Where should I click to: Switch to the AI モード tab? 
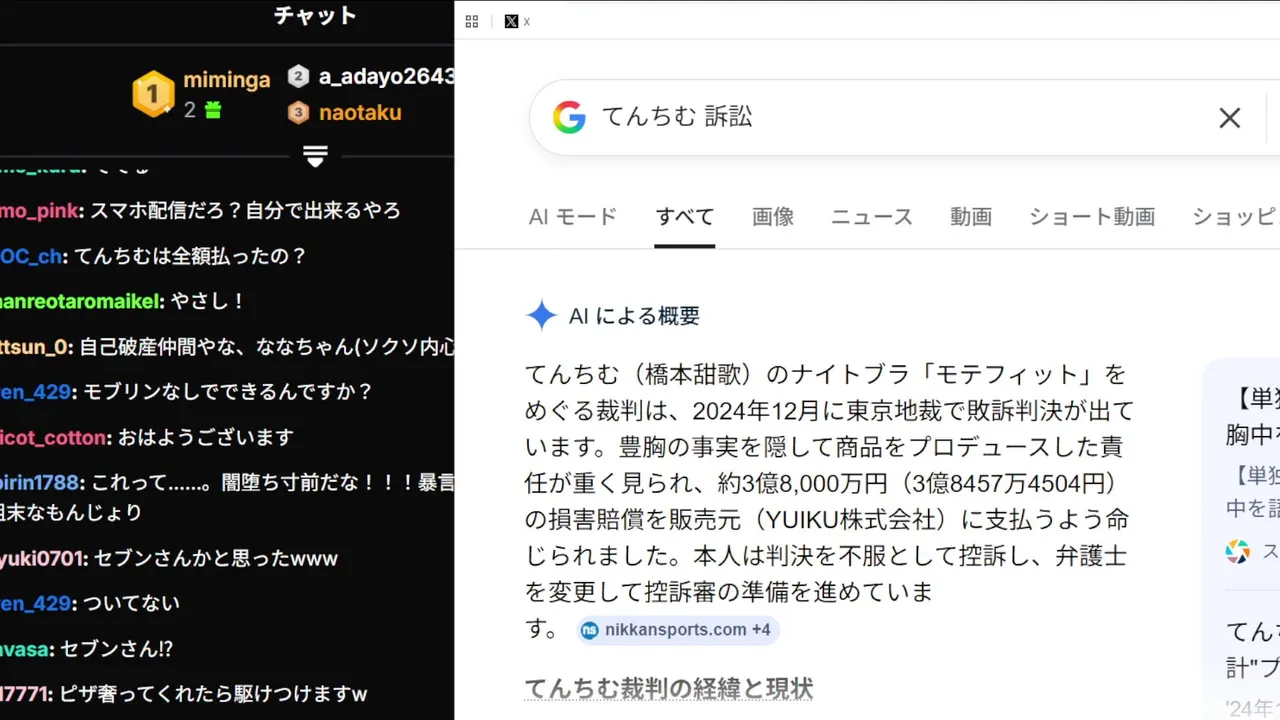click(x=573, y=216)
